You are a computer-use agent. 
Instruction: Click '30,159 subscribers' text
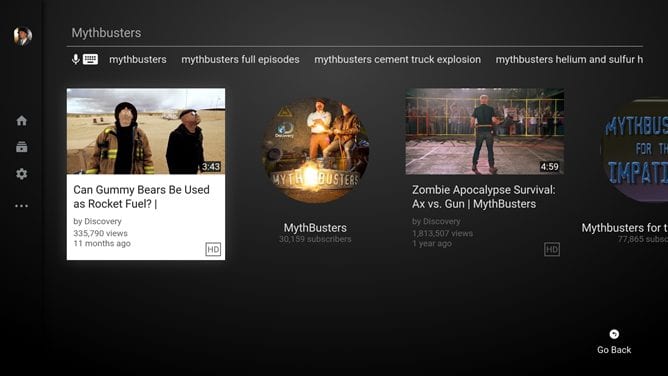pyautogui.click(x=315, y=239)
